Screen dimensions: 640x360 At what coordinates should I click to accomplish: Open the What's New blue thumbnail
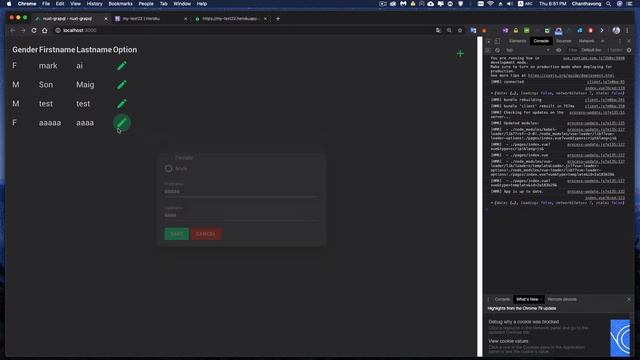coord(620,338)
